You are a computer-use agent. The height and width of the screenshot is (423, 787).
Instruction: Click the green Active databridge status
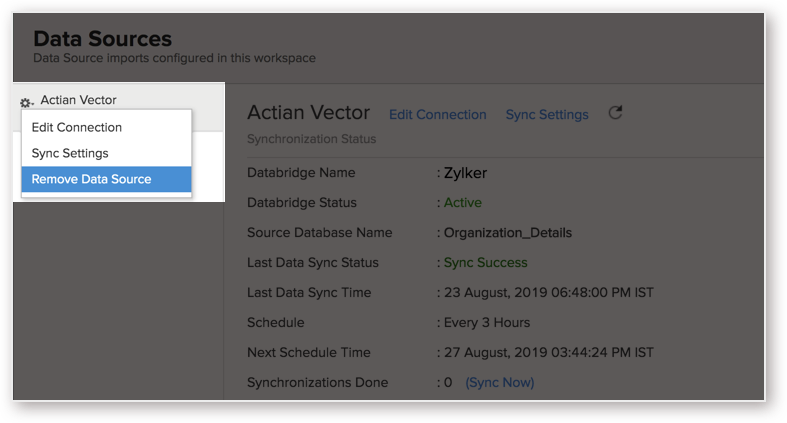pyautogui.click(x=463, y=203)
